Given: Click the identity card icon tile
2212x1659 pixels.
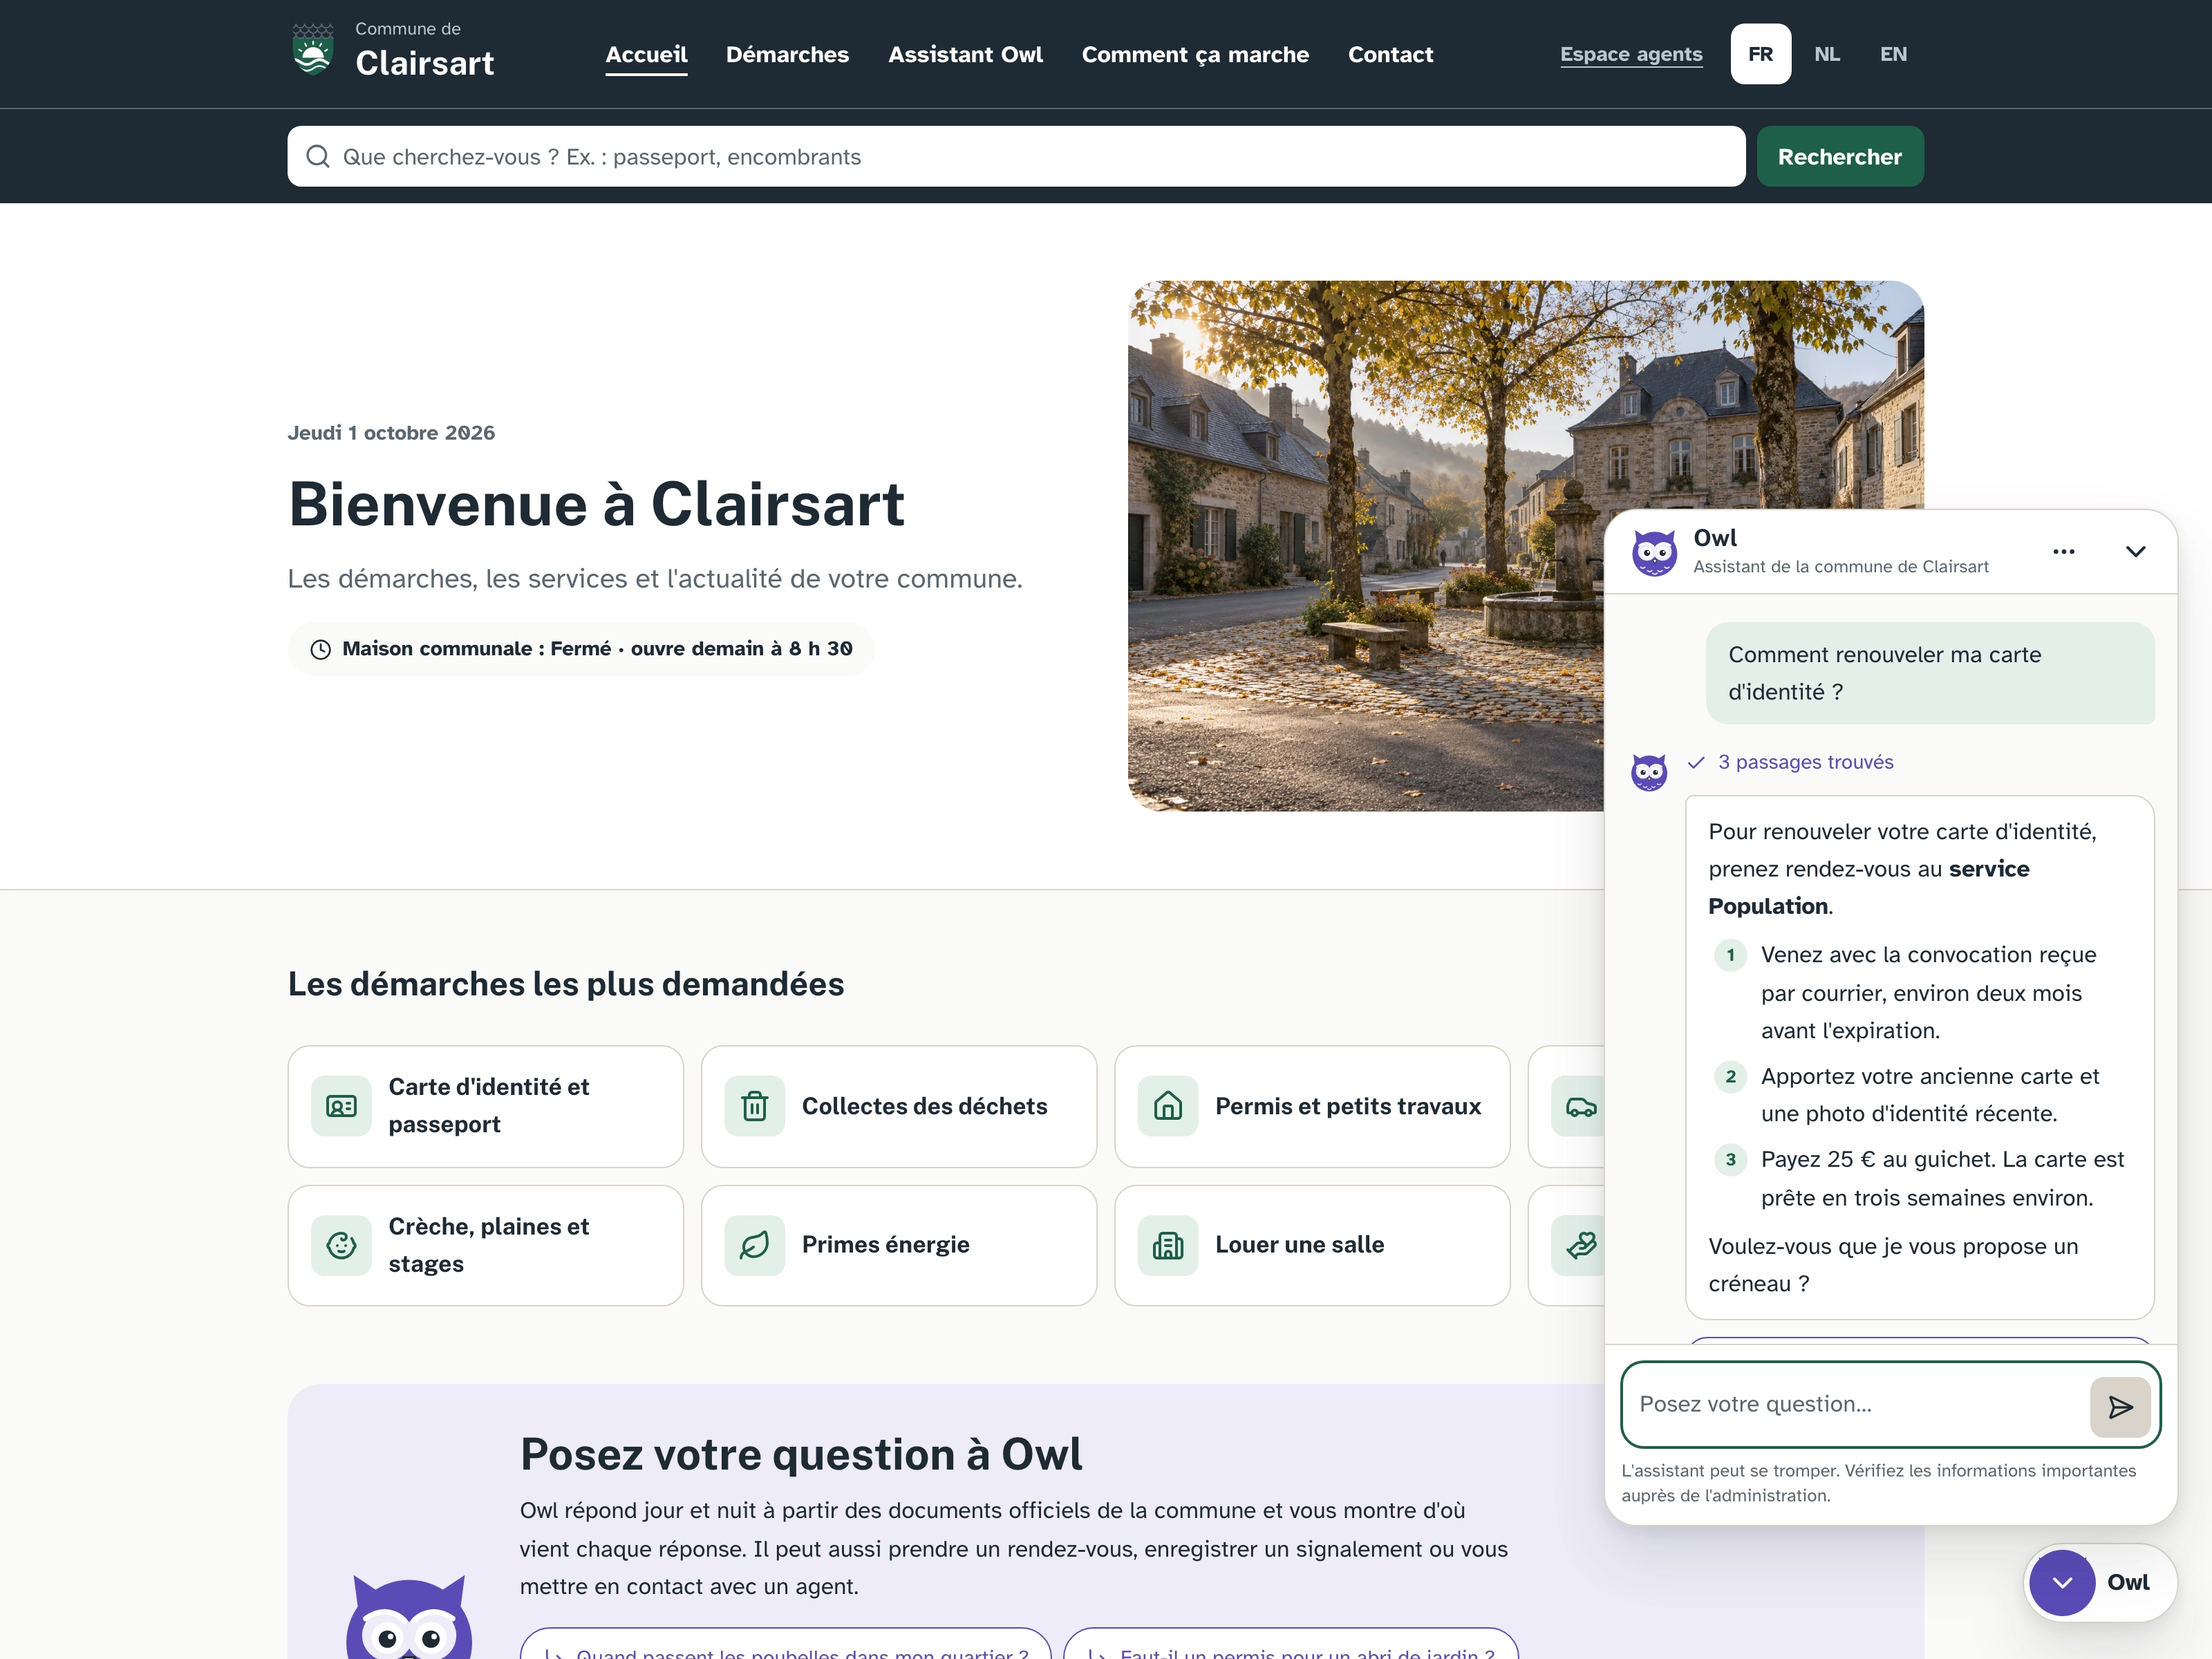Looking at the screenshot, I should 341,1106.
